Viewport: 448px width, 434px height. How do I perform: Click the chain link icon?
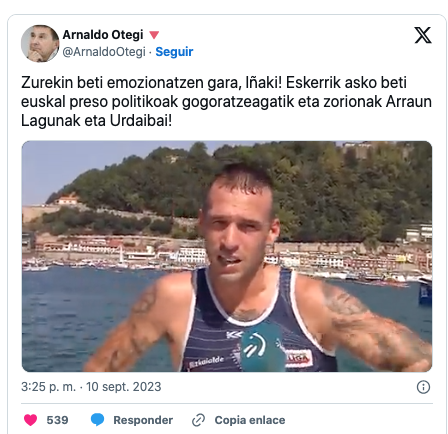198,420
